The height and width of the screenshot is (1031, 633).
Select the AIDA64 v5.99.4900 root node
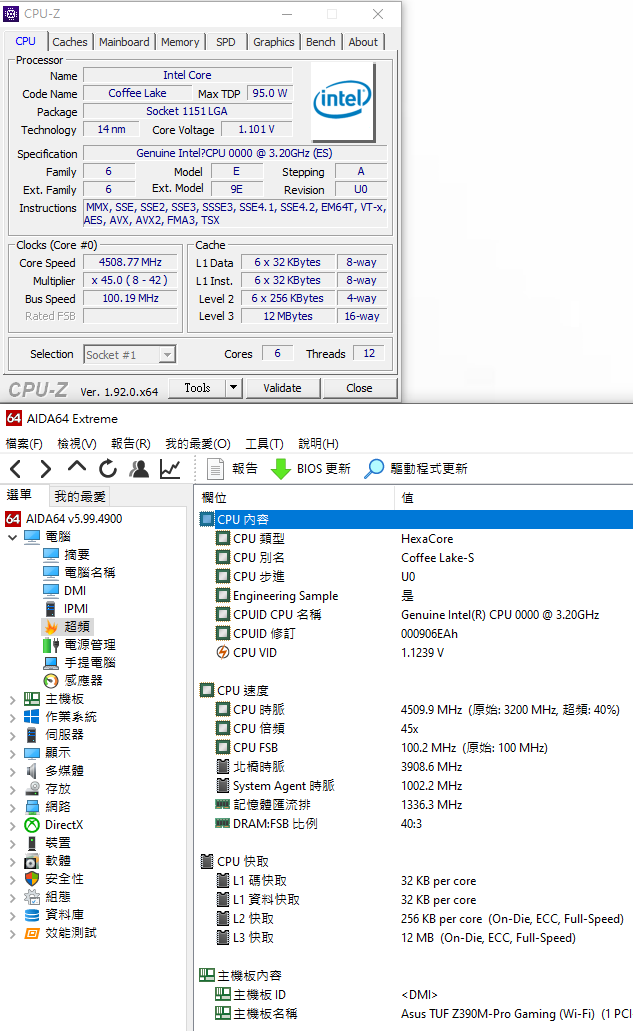(64, 519)
